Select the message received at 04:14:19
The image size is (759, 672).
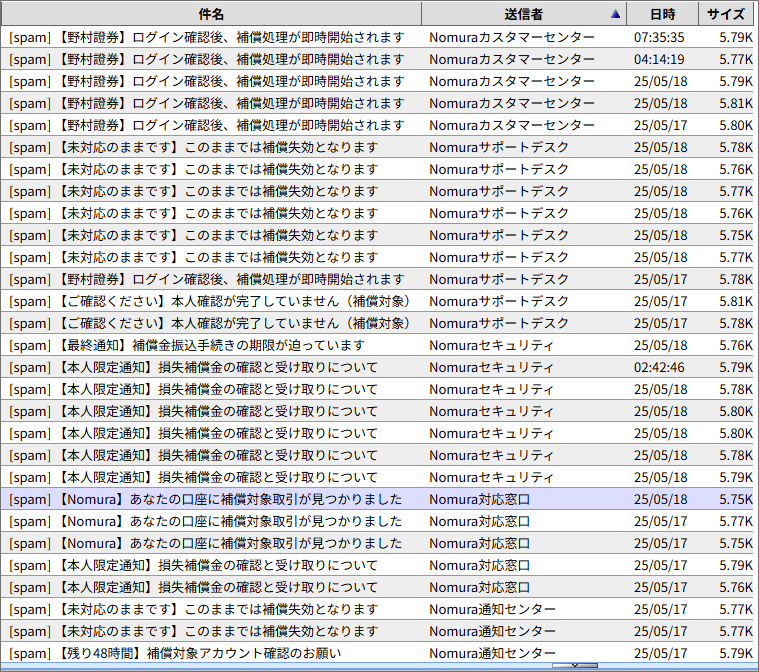(377, 59)
